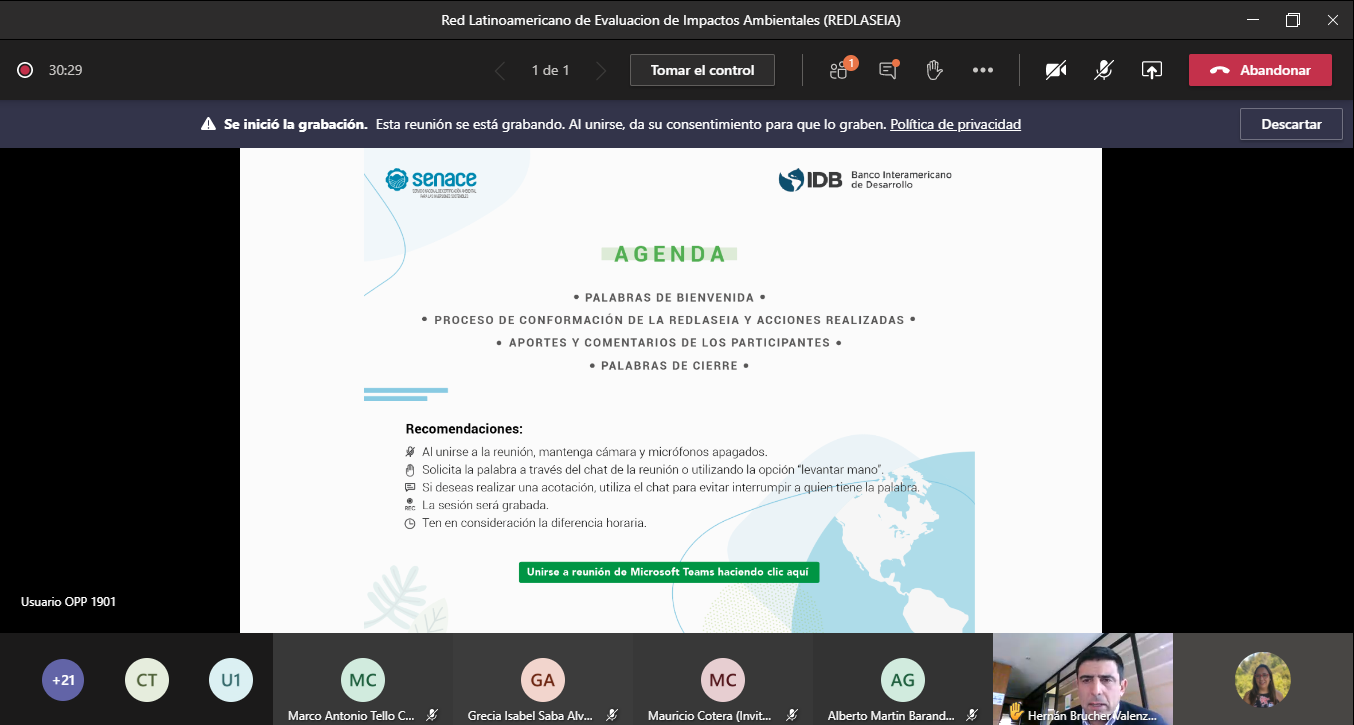
Task: Raise your hand using hand icon
Action: point(934,70)
